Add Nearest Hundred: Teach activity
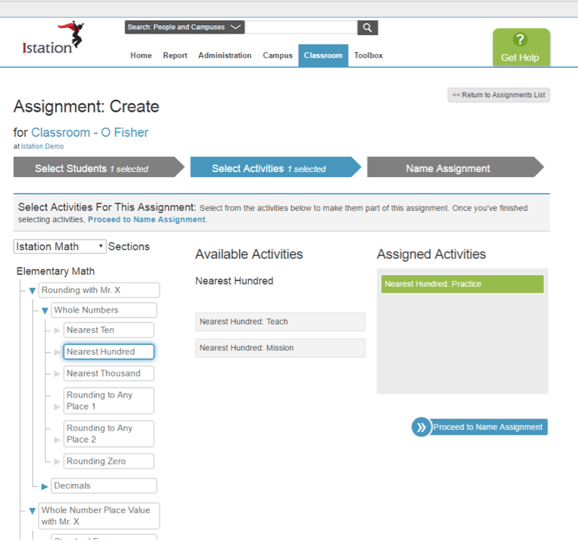 tap(280, 322)
